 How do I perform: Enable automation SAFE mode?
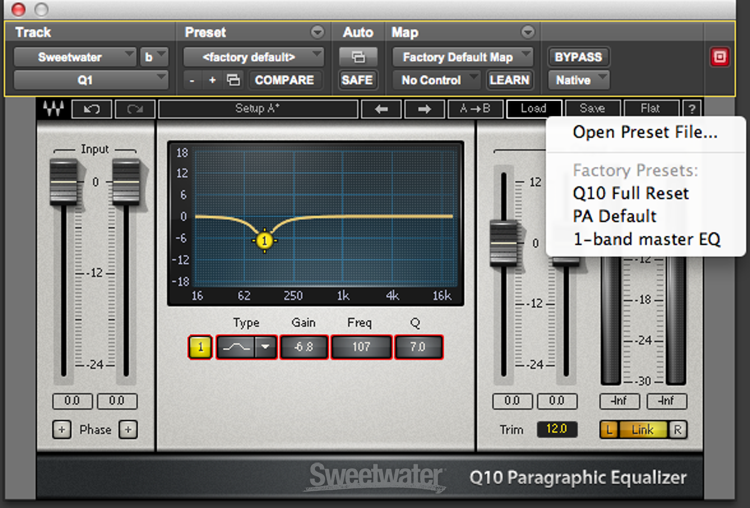pyautogui.click(x=357, y=80)
